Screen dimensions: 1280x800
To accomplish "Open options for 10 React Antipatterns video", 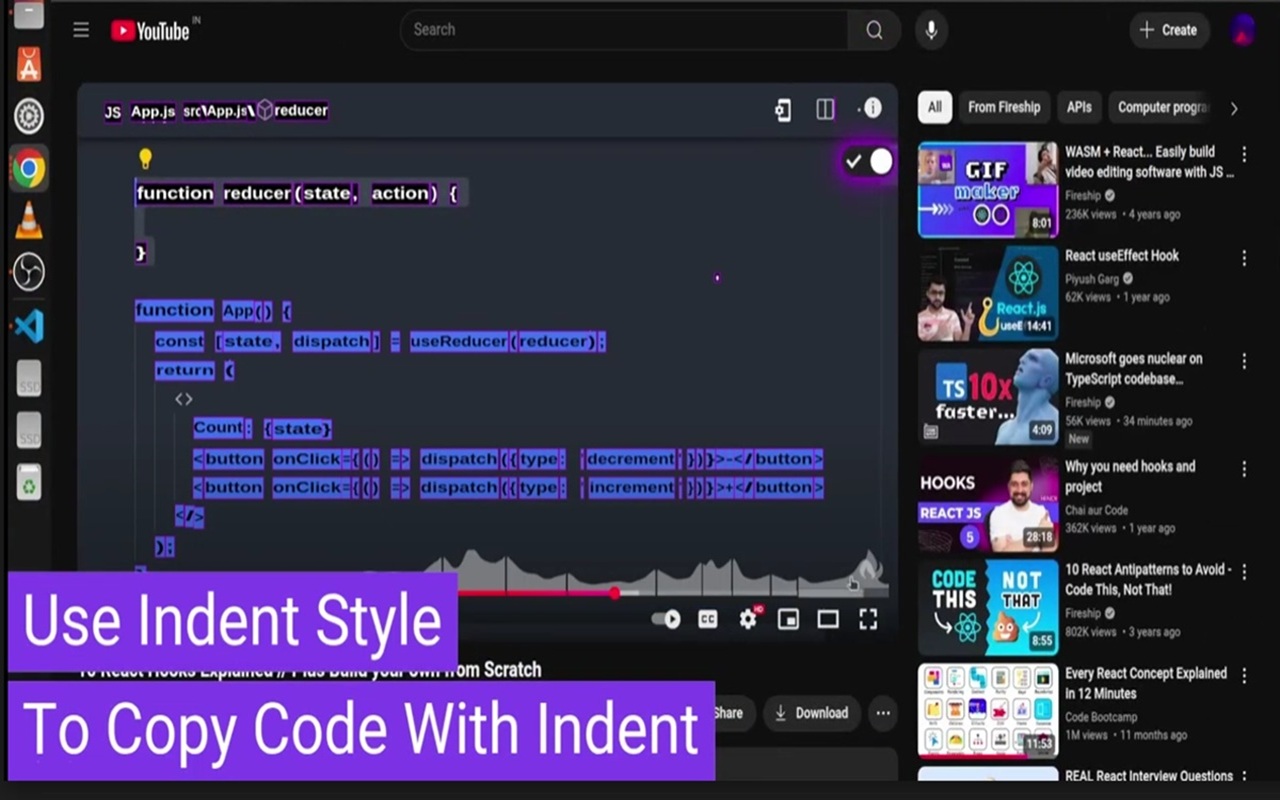I will click(1244, 572).
